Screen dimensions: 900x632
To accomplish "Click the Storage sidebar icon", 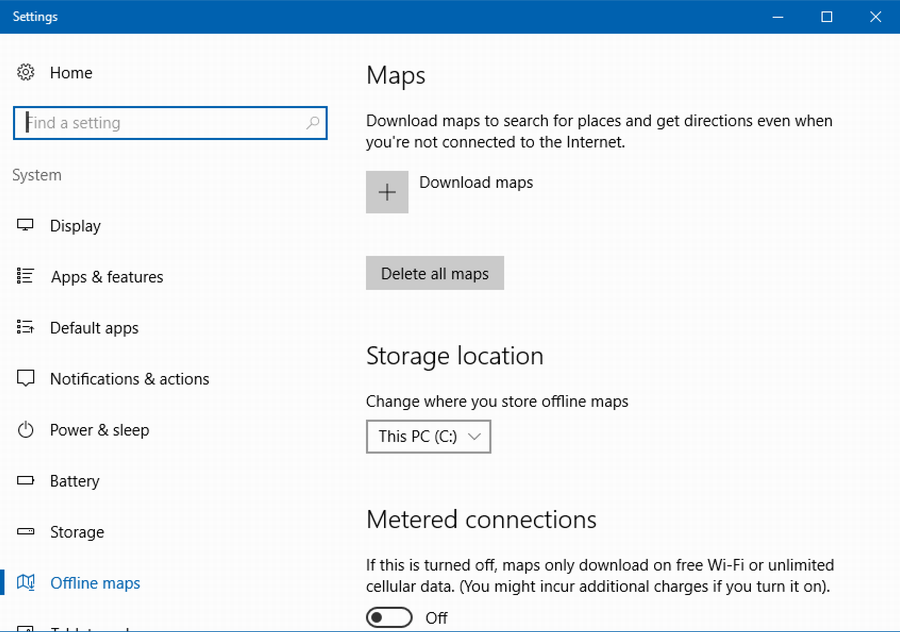I will 26,531.
